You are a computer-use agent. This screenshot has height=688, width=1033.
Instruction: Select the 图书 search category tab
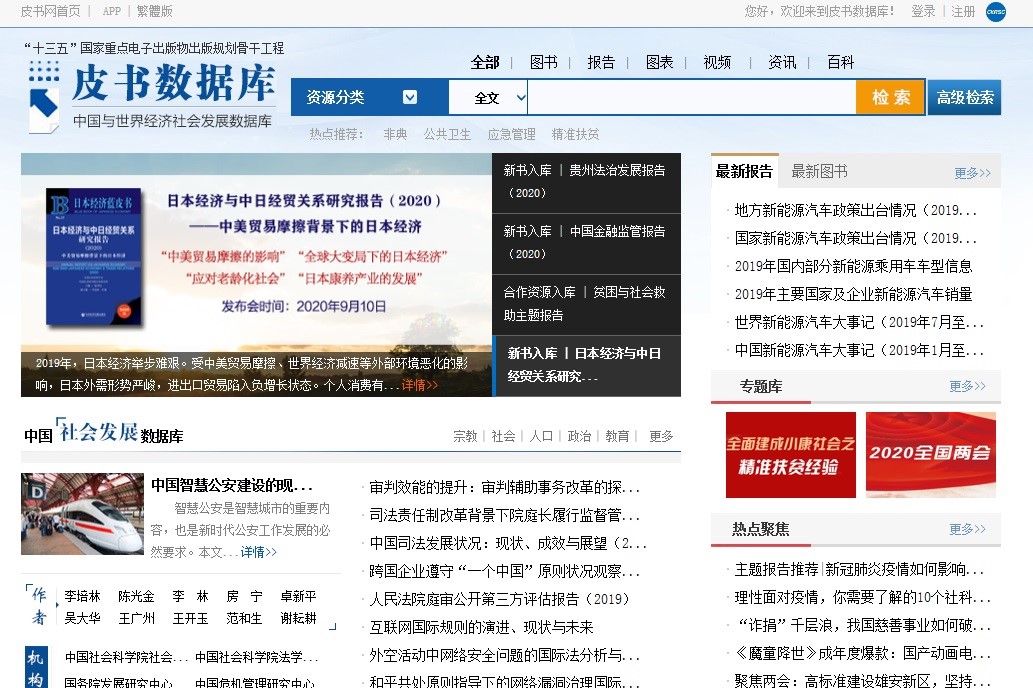coord(544,62)
